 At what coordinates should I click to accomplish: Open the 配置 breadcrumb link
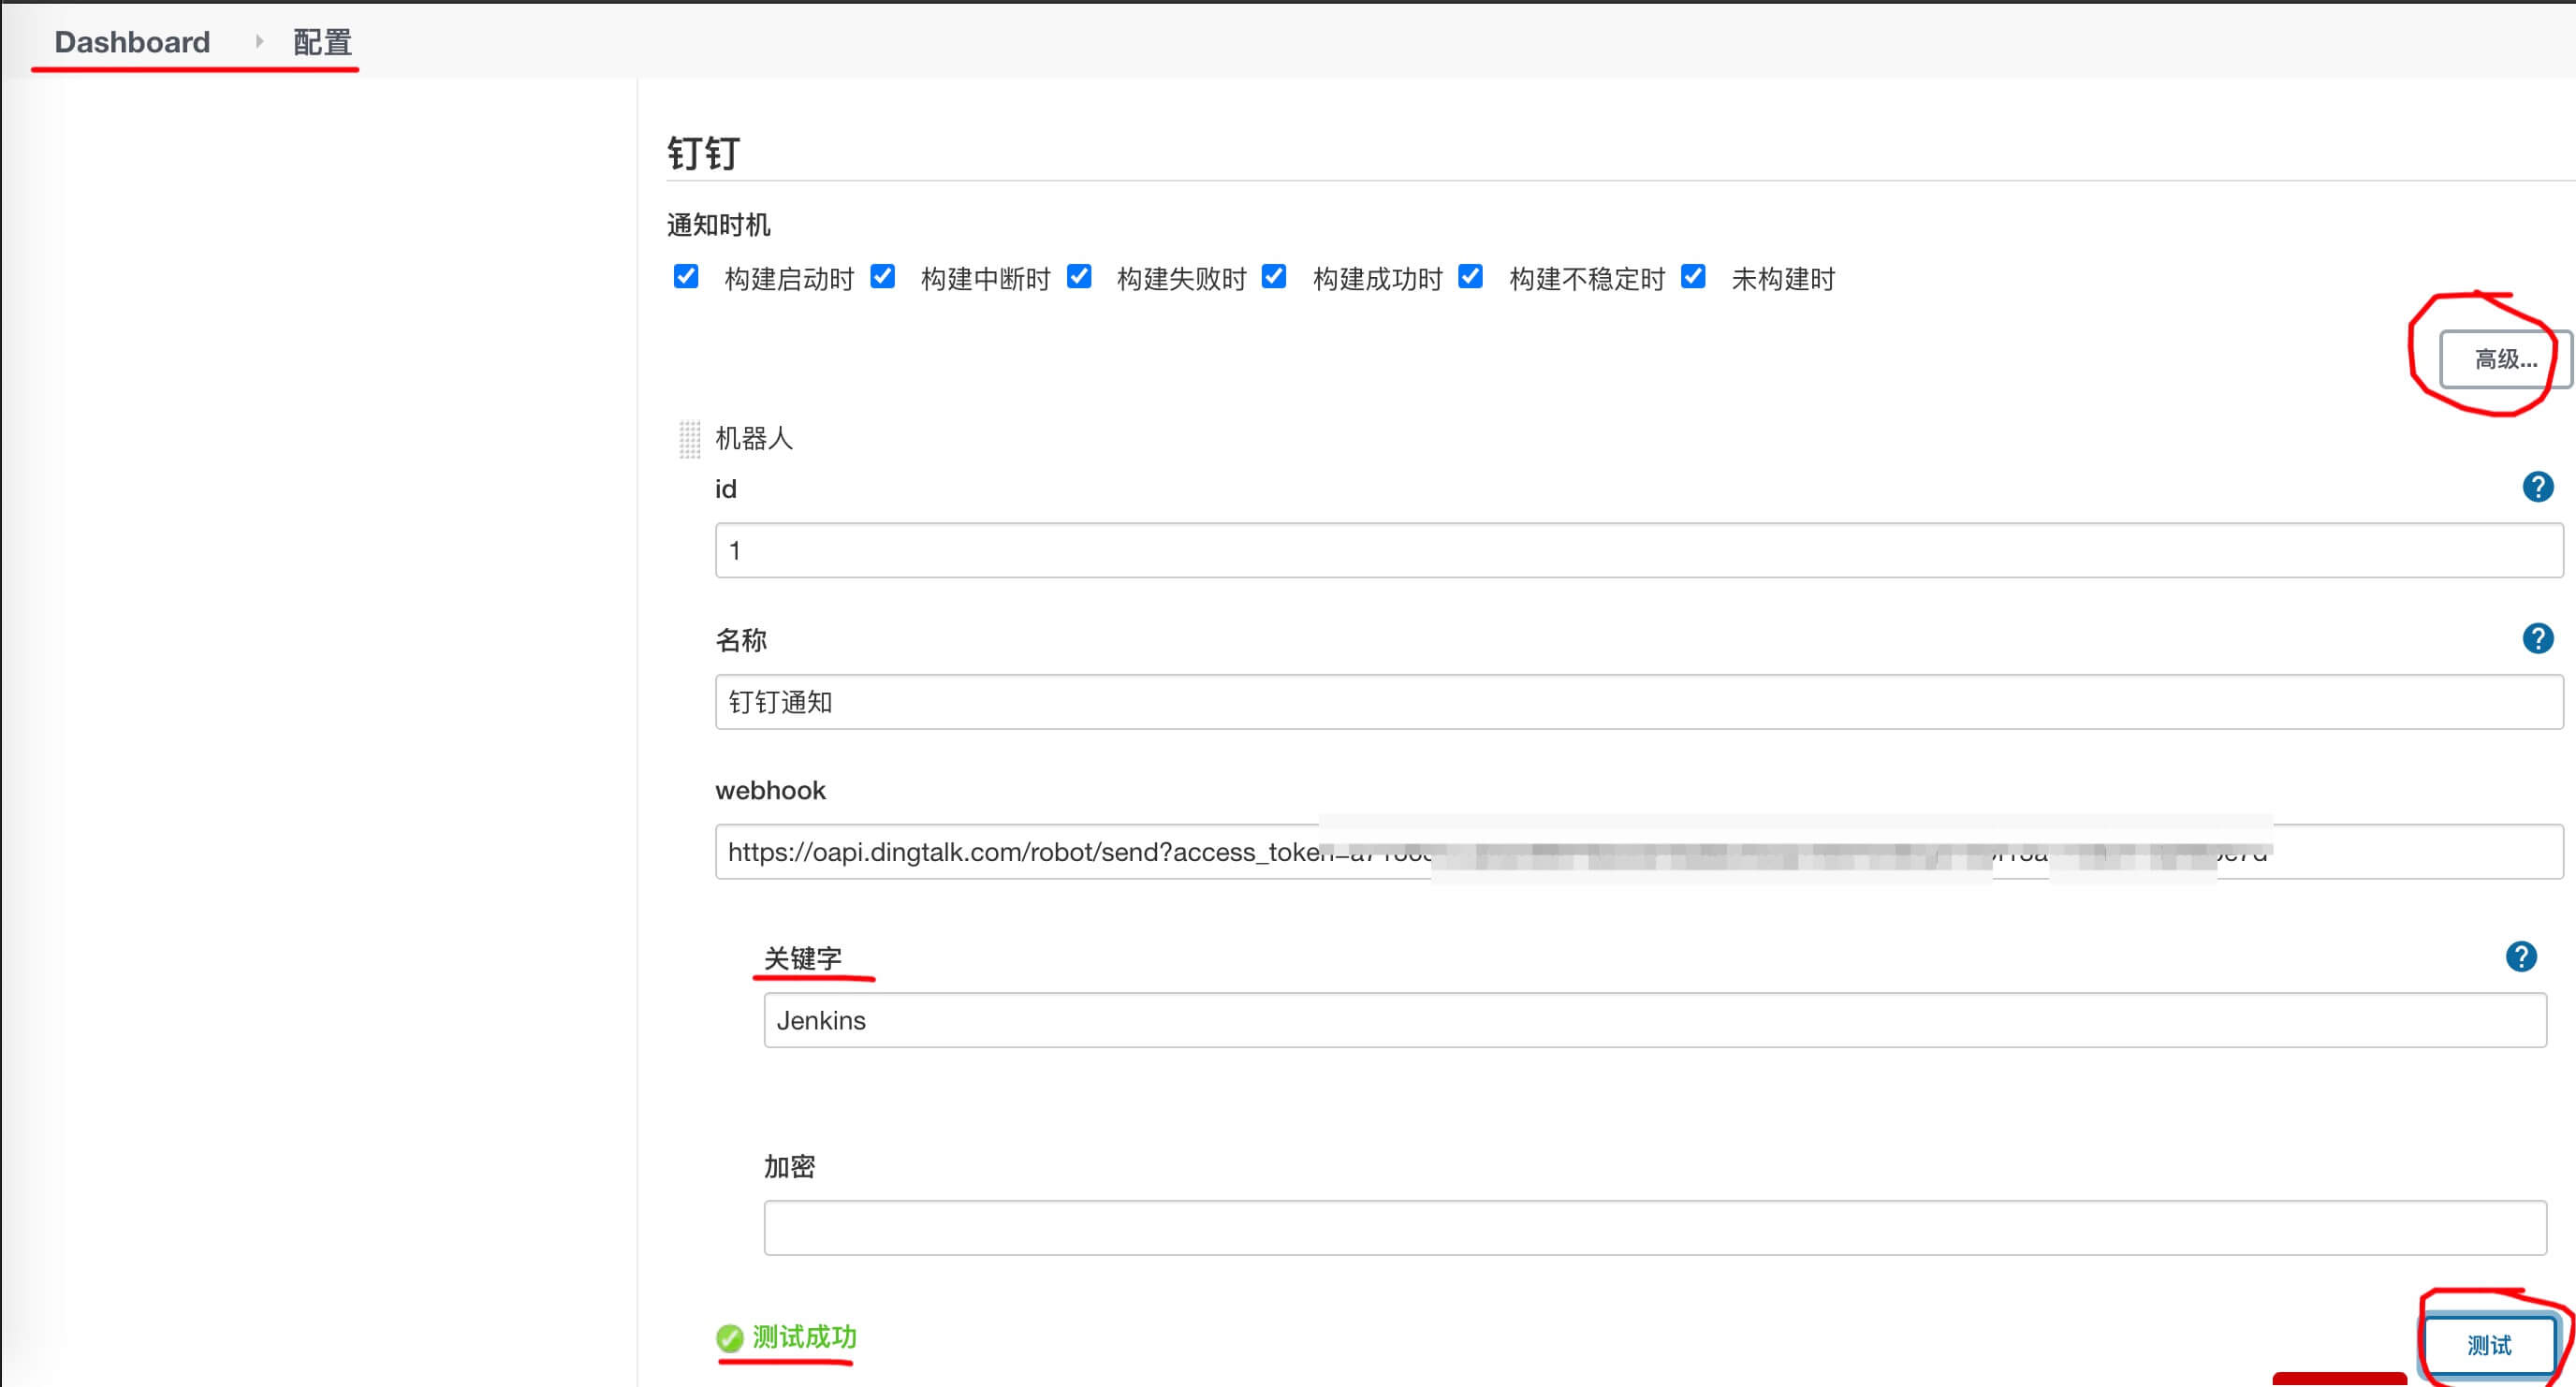[322, 42]
